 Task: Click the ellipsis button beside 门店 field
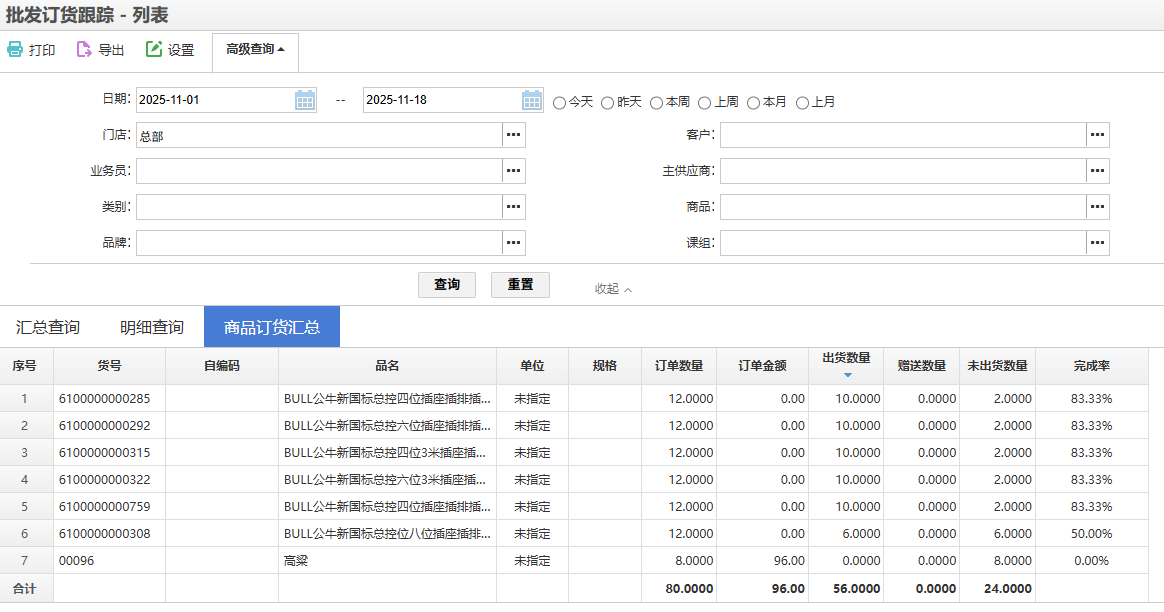click(x=514, y=135)
